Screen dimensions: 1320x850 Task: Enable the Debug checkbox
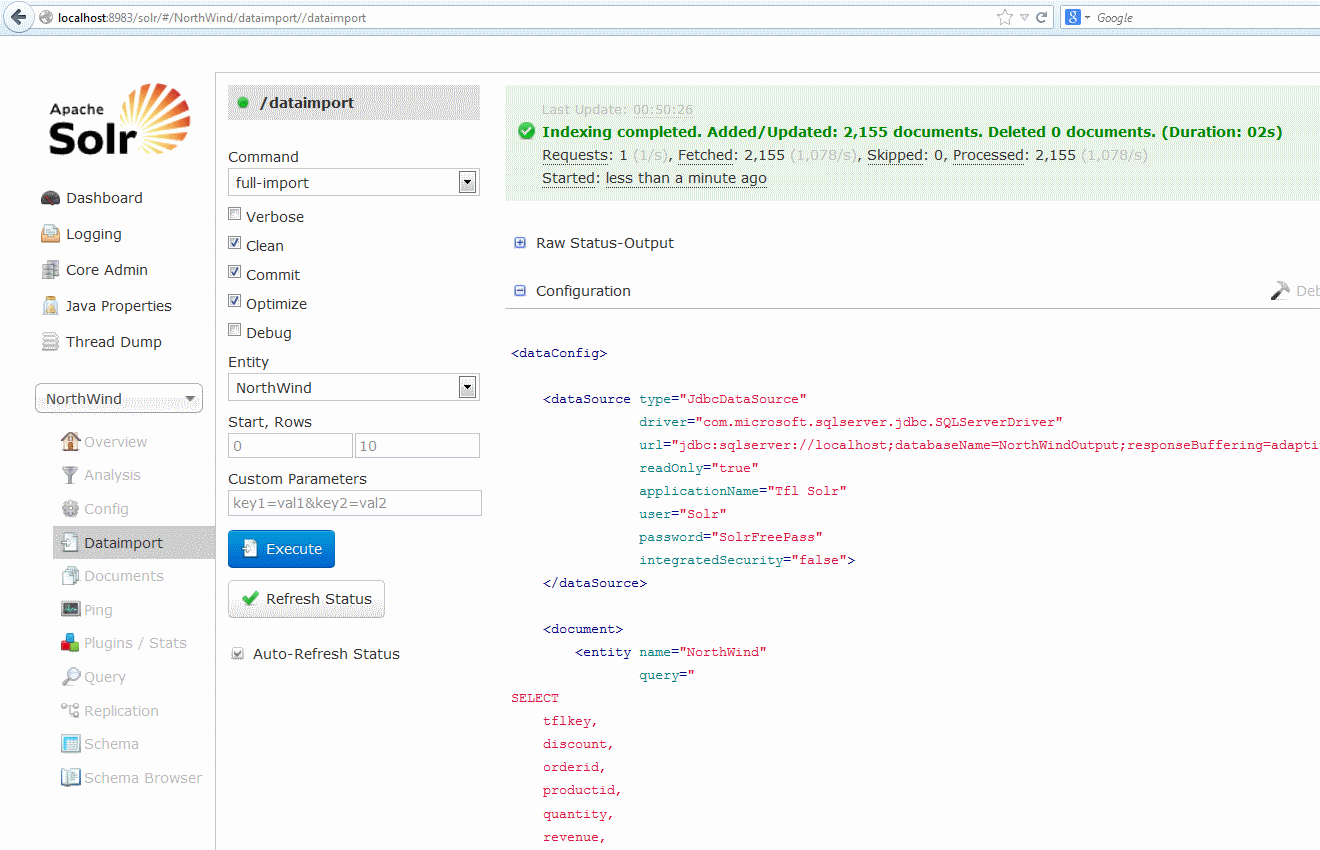click(235, 330)
